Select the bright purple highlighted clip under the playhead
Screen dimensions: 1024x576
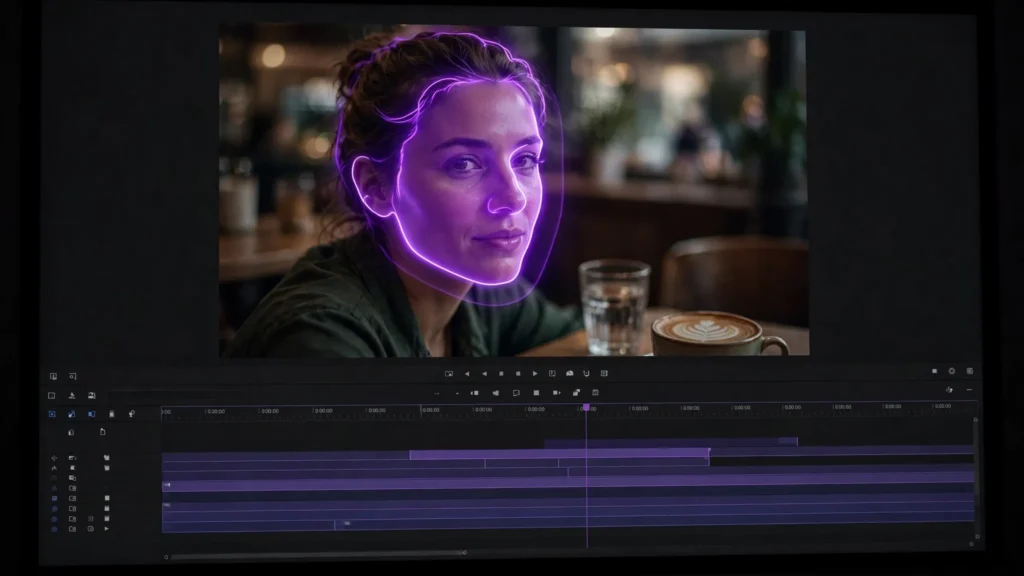tap(560, 455)
